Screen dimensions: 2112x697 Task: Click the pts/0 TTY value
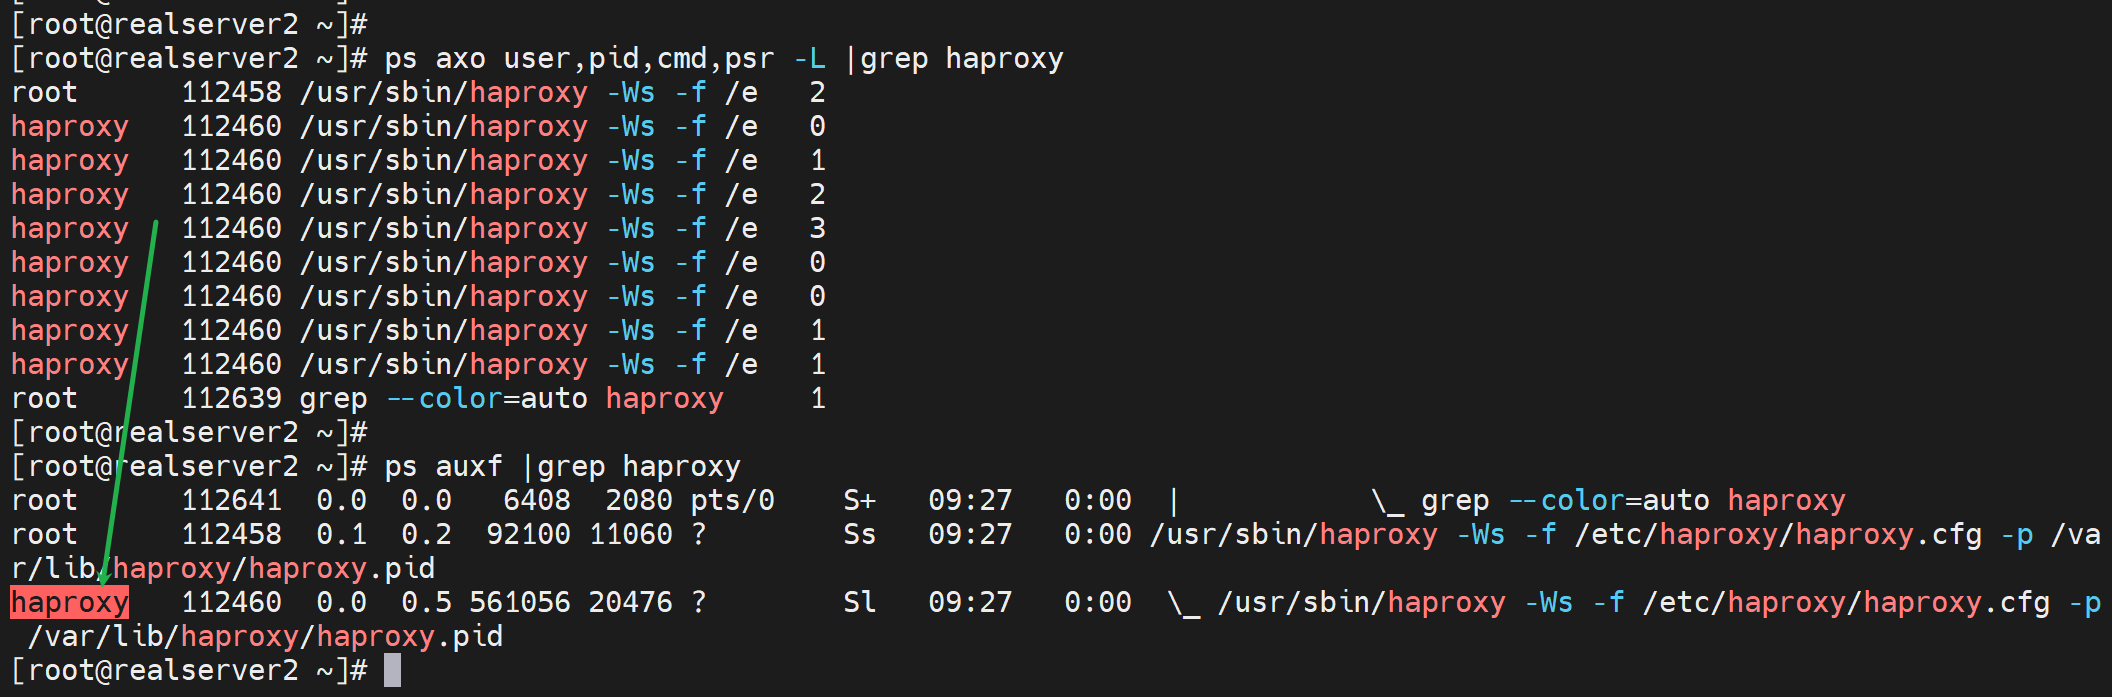tap(732, 501)
